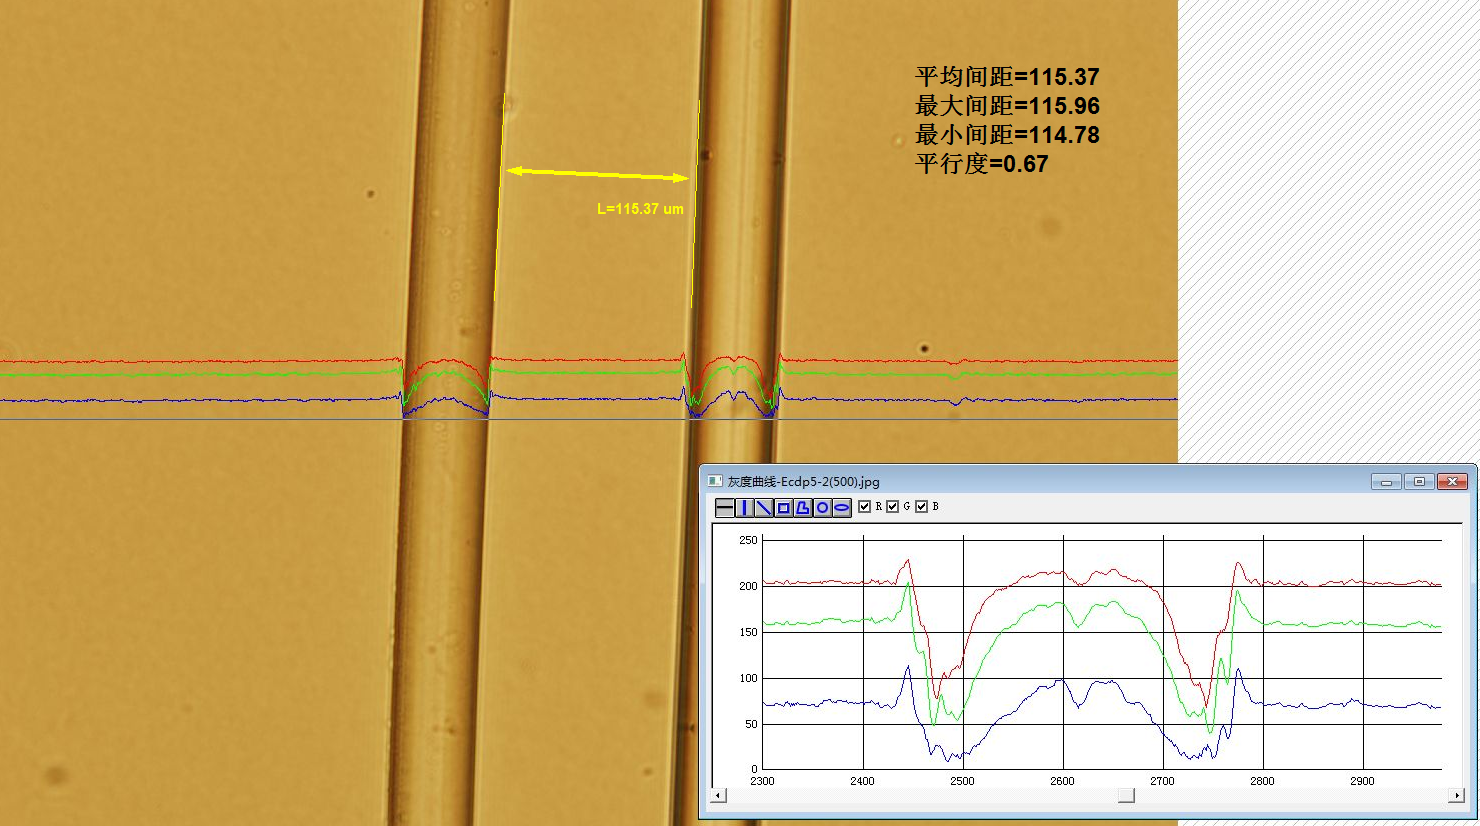The image size is (1480, 826).
Task: Select the rectangle region tool
Action: 784,508
